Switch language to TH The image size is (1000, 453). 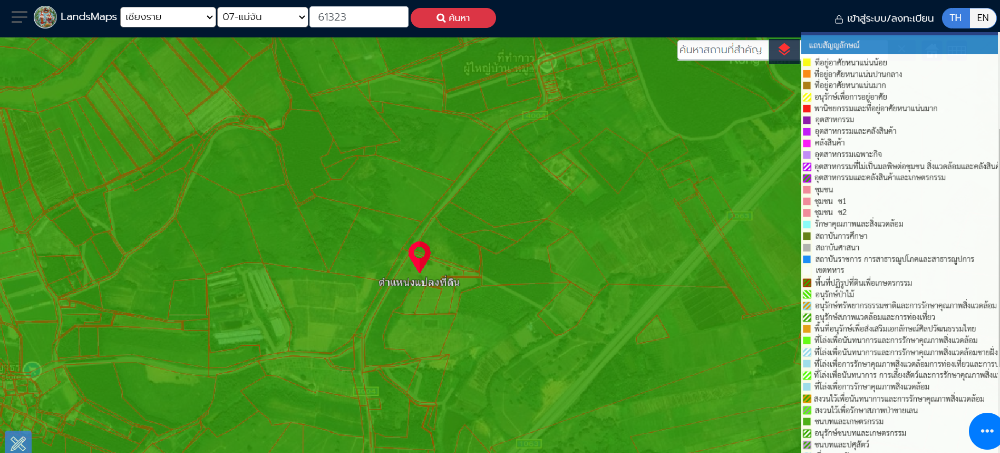[x=955, y=18]
